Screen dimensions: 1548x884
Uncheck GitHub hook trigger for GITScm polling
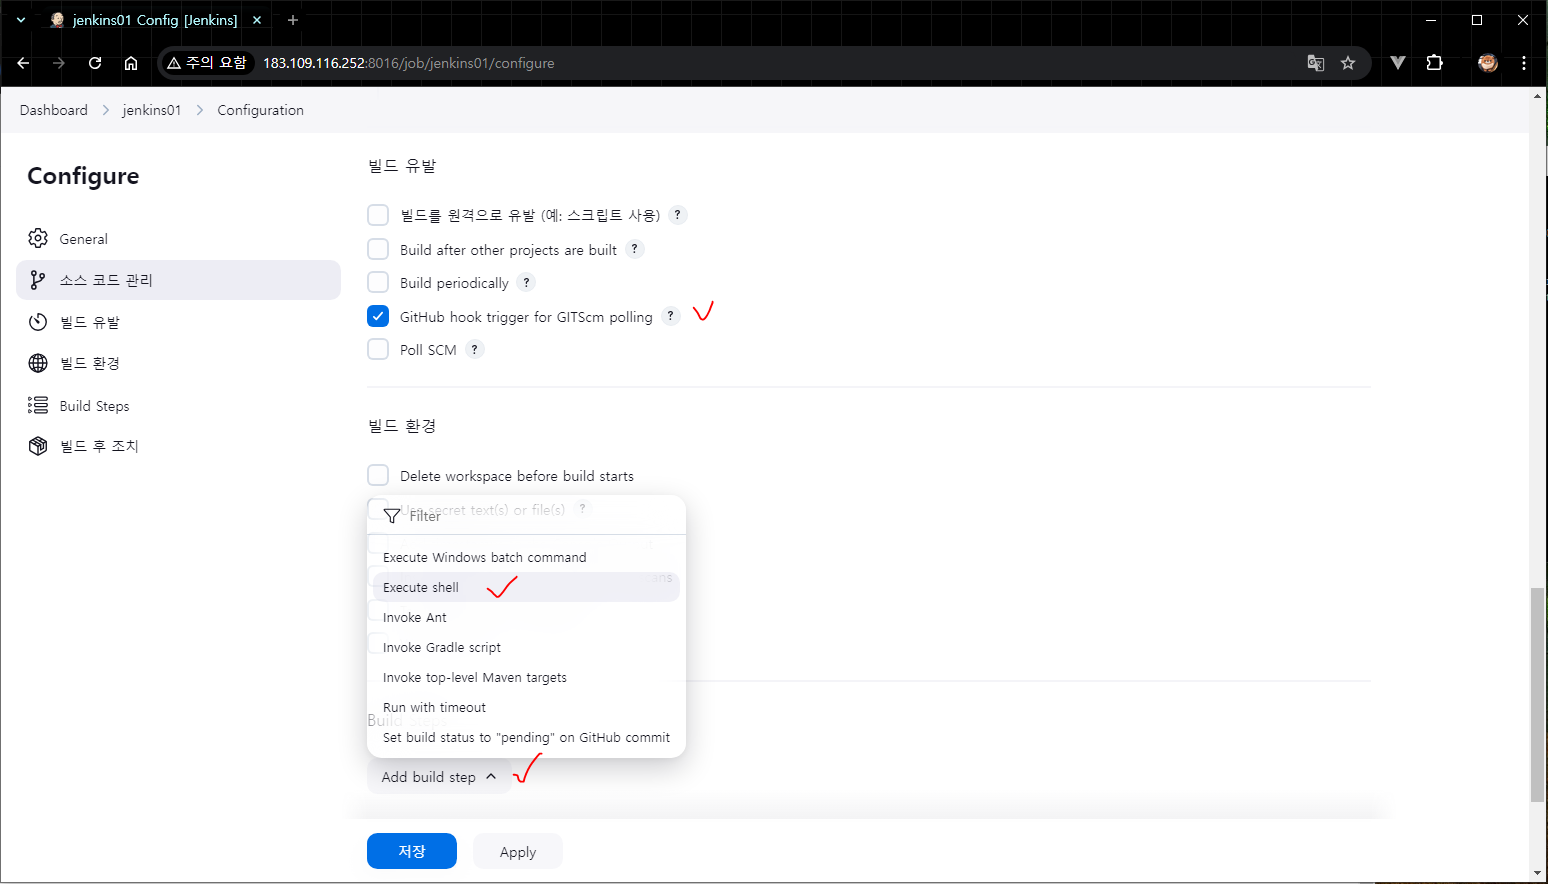[378, 316]
